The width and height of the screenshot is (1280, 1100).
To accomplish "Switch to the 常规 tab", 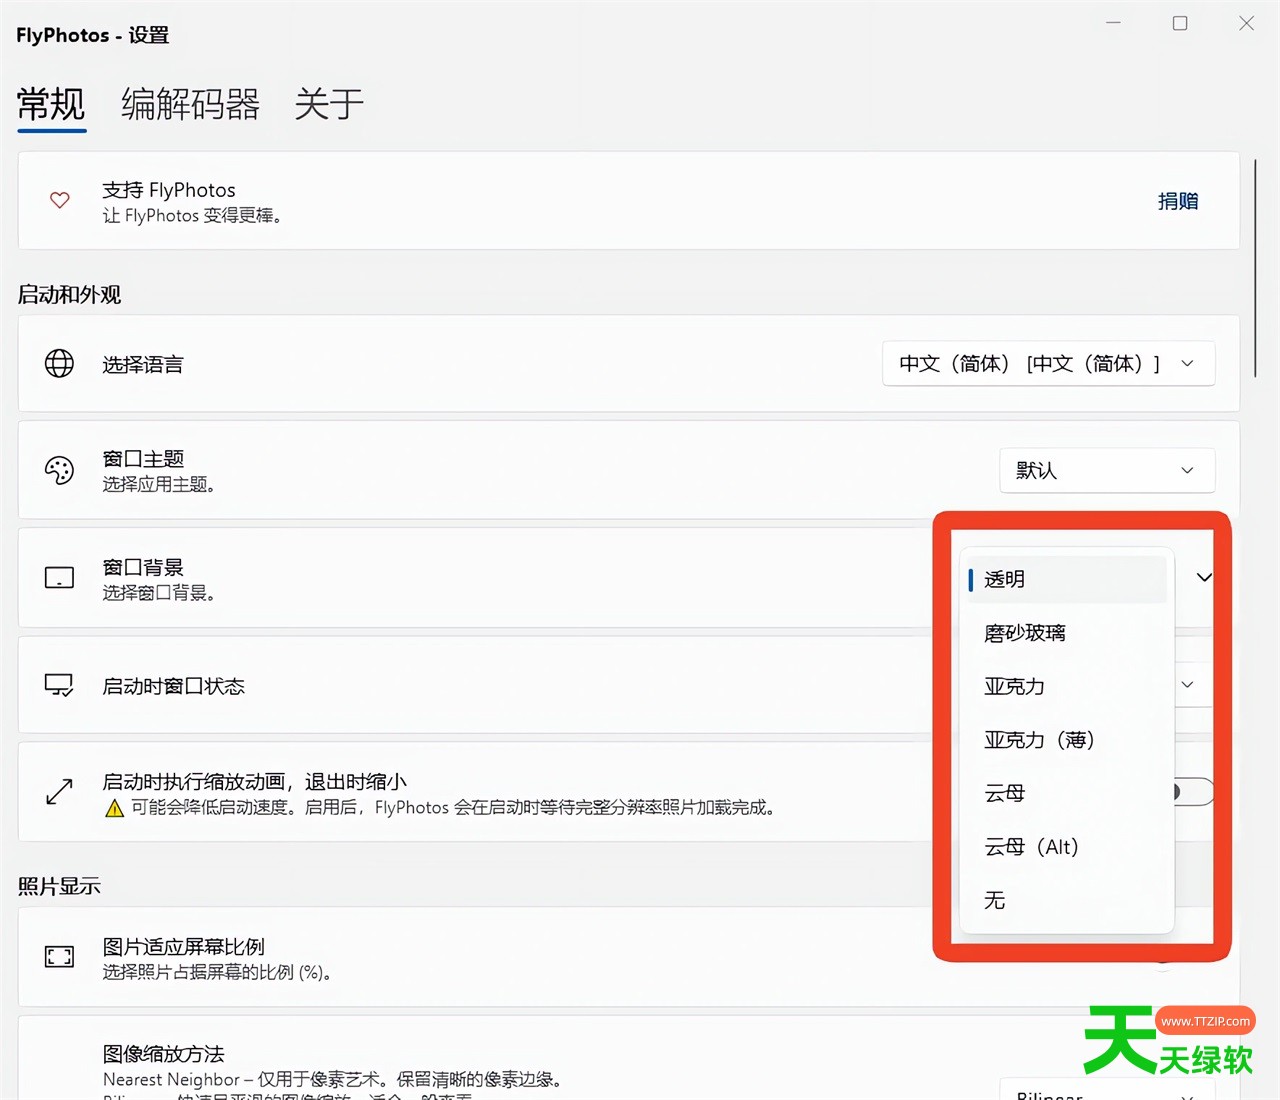I will click(51, 104).
